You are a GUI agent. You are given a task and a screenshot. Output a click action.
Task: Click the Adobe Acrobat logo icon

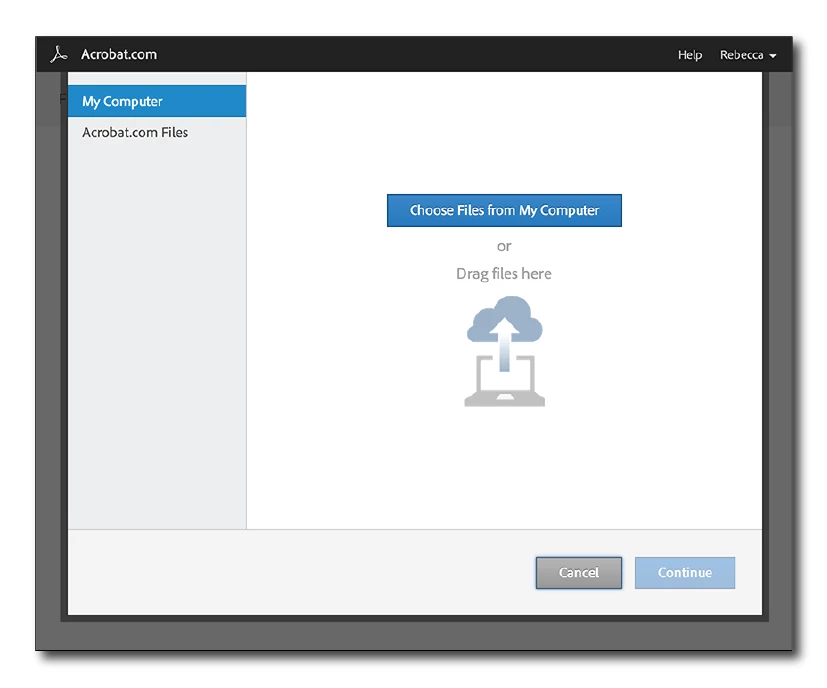pos(59,54)
